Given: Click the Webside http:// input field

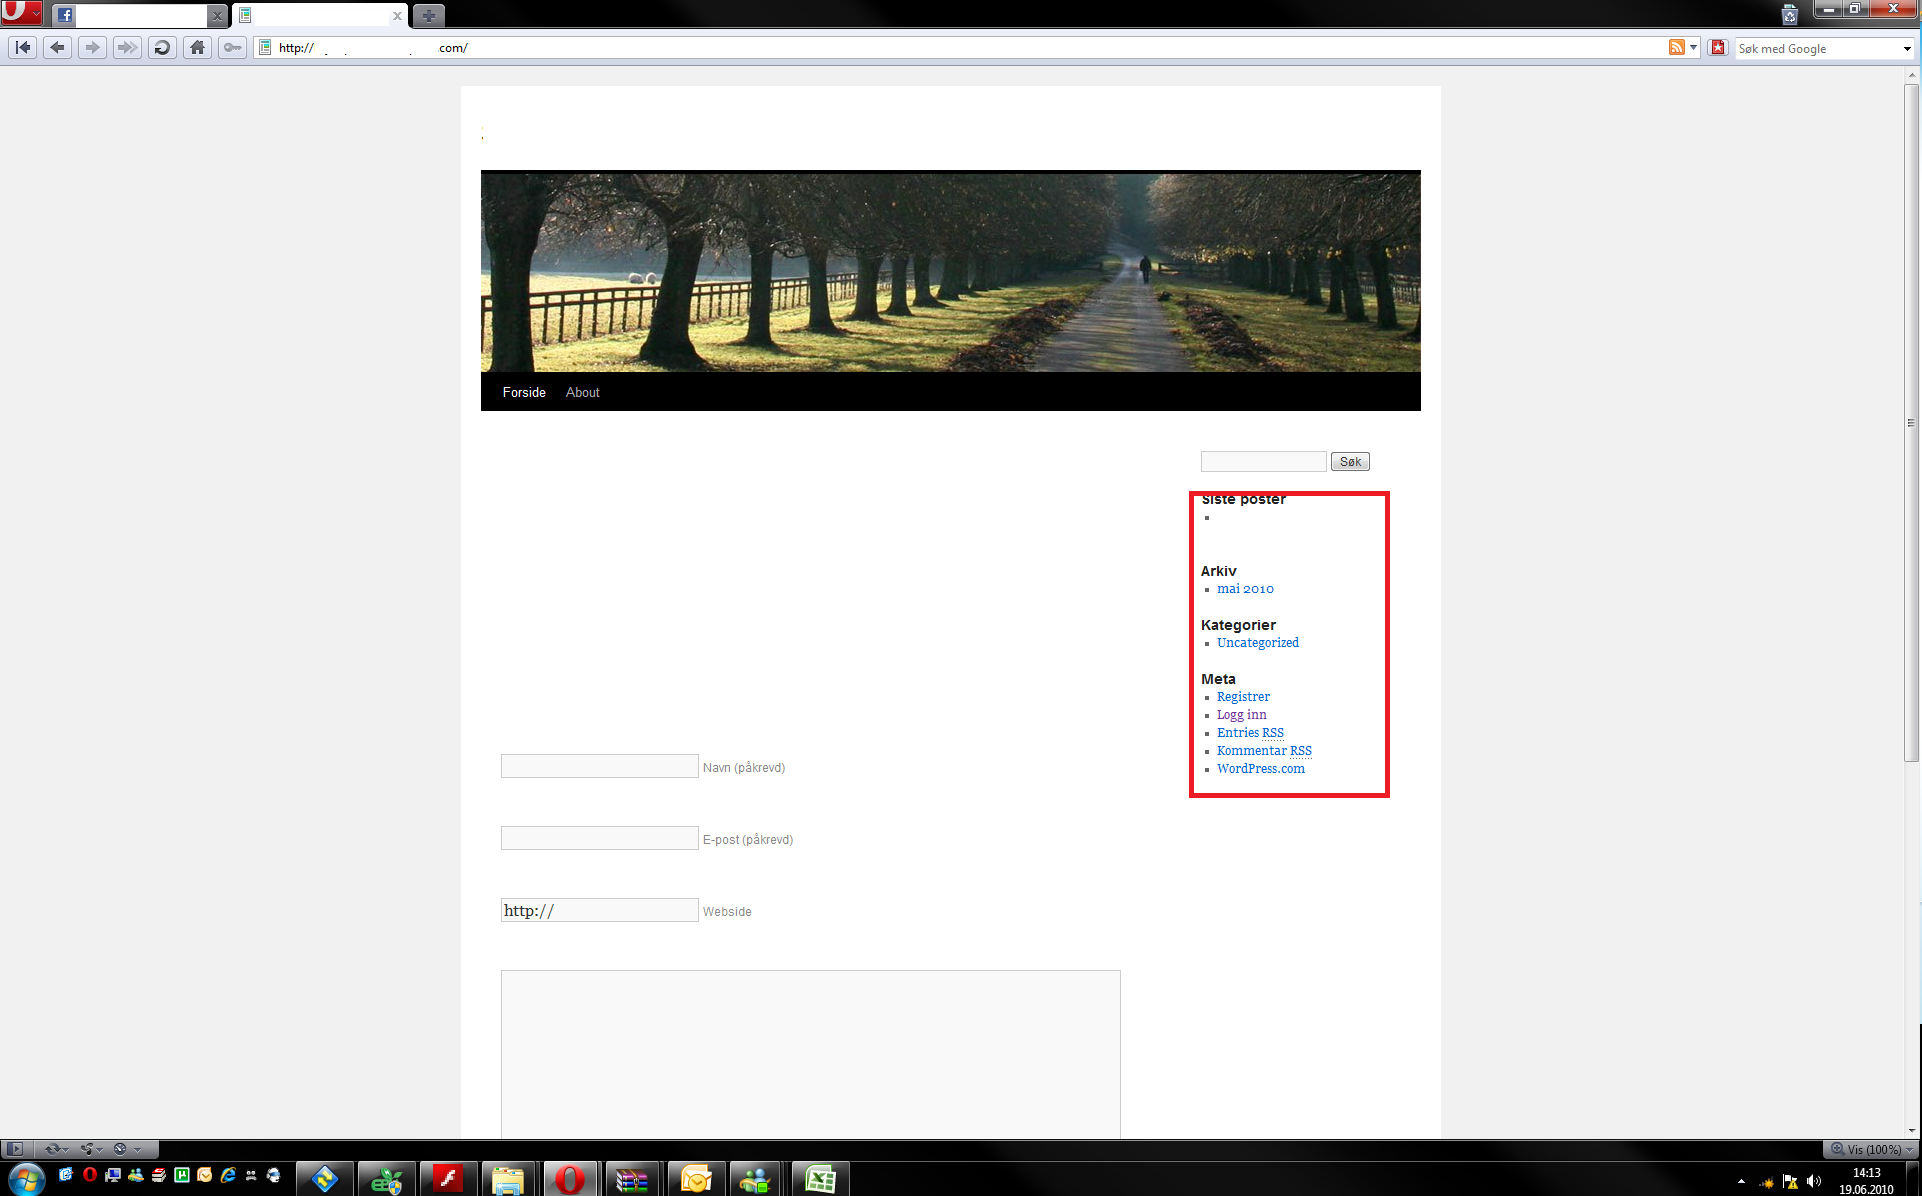Looking at the screenshot, I should (599, 910).
